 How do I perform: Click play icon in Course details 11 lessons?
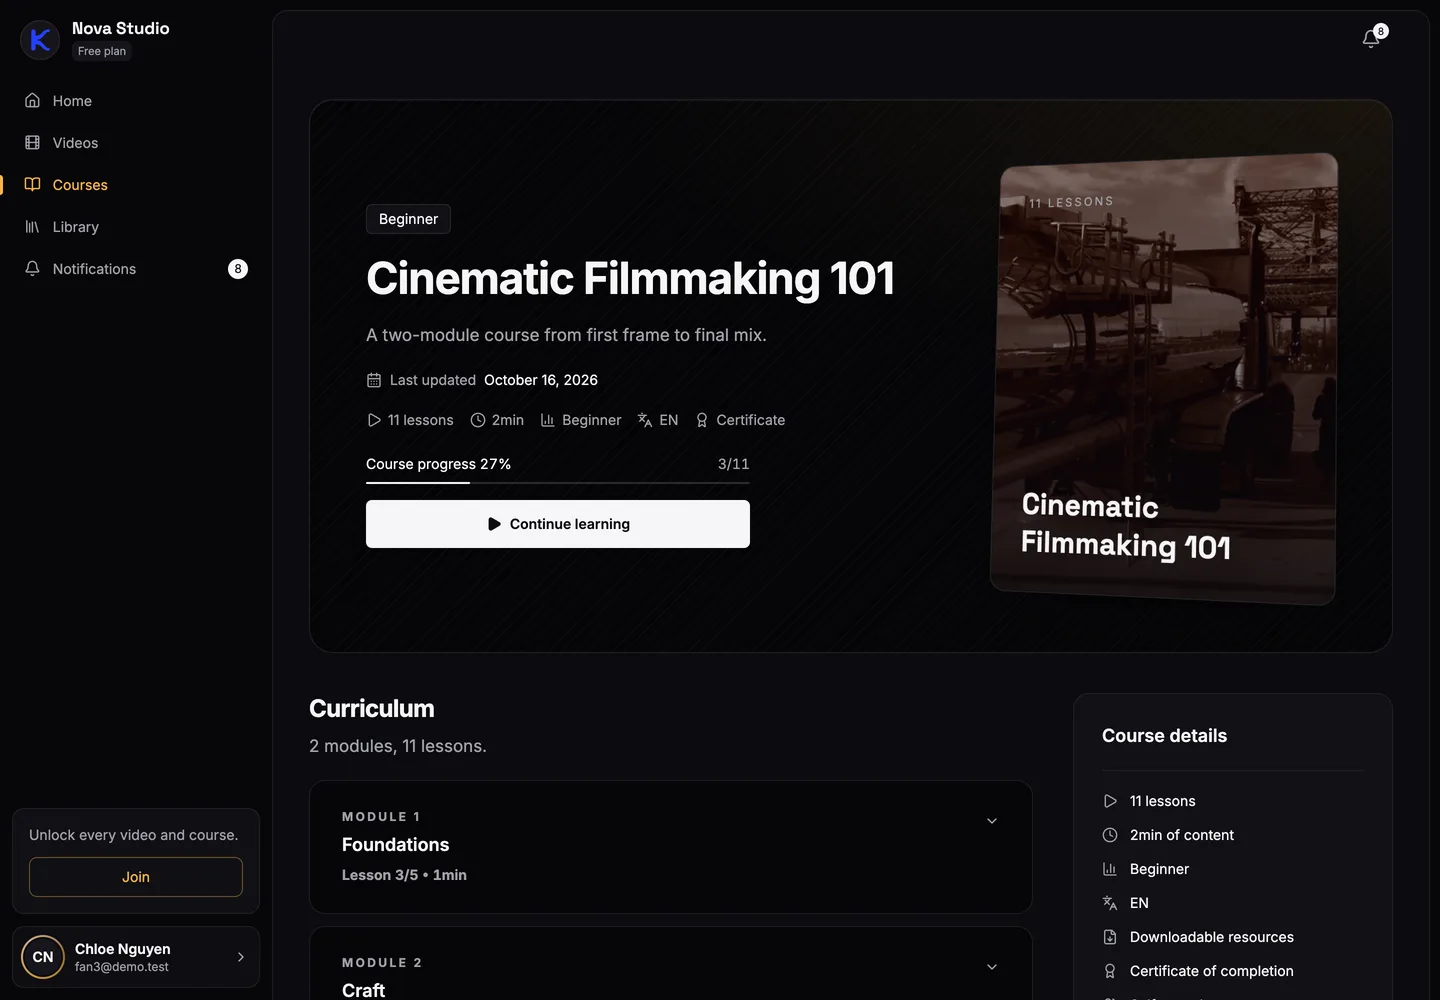pyautogui.click(x=1110, y=801)
